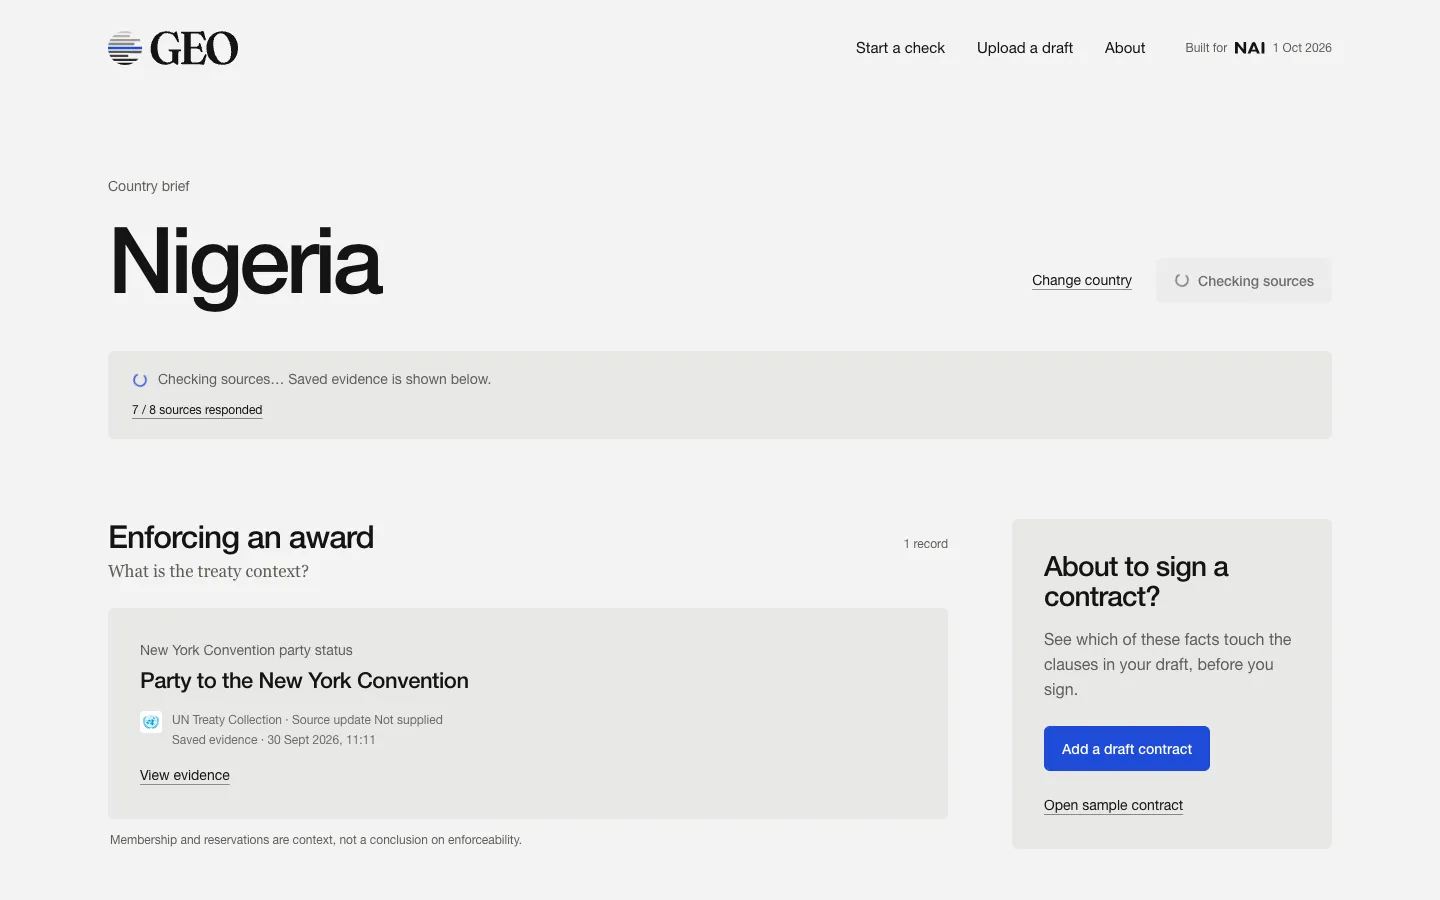Click the See which of these facts paragraph

tap(1168, 664)
